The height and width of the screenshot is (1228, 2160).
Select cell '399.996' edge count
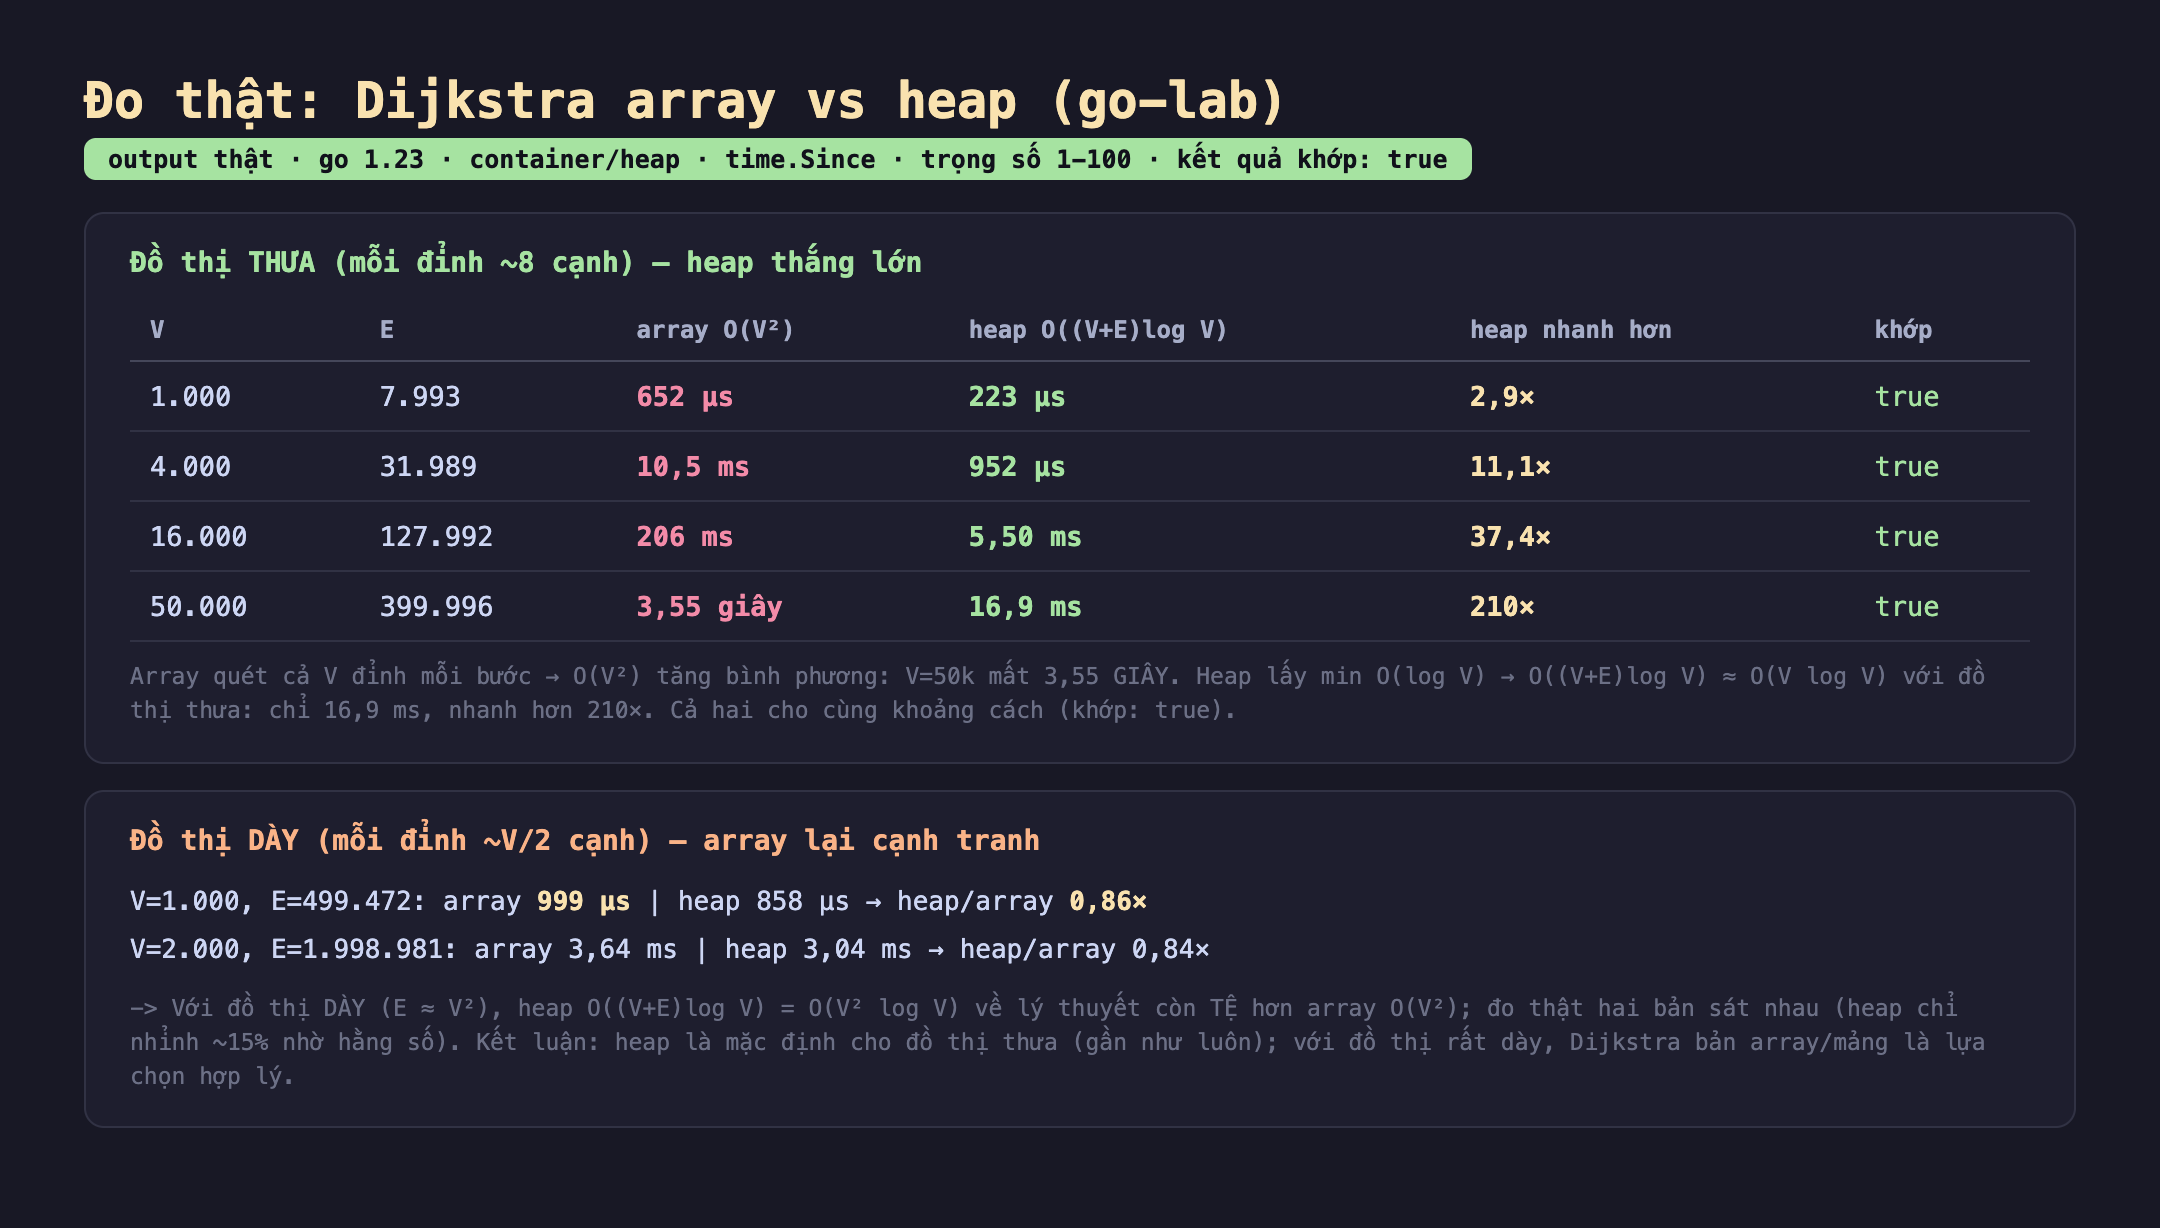[x=436, y=607]
